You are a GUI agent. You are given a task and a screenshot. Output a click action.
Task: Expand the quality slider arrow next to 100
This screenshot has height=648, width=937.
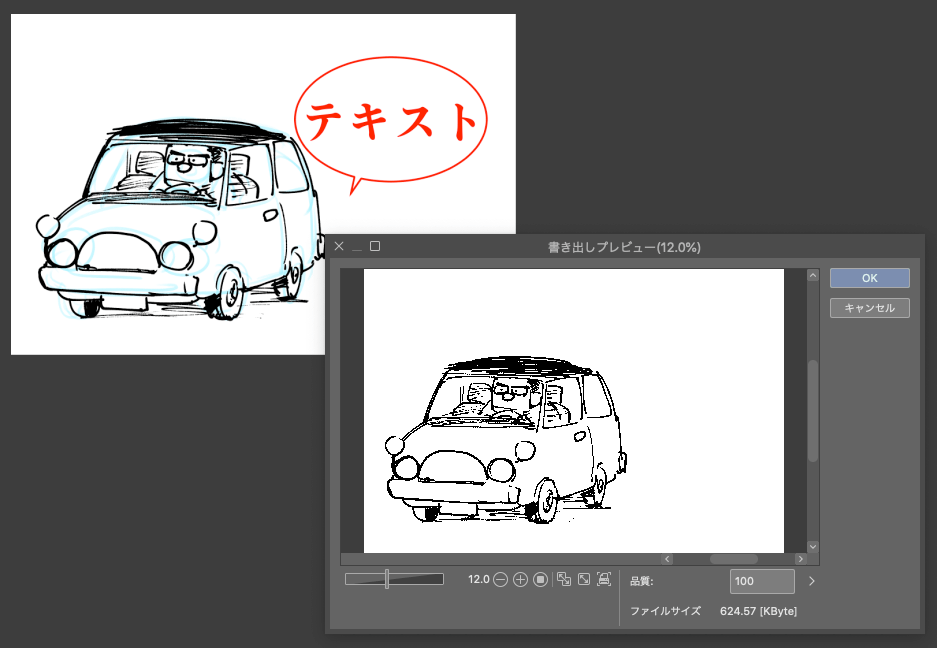(x=811, y=581)
